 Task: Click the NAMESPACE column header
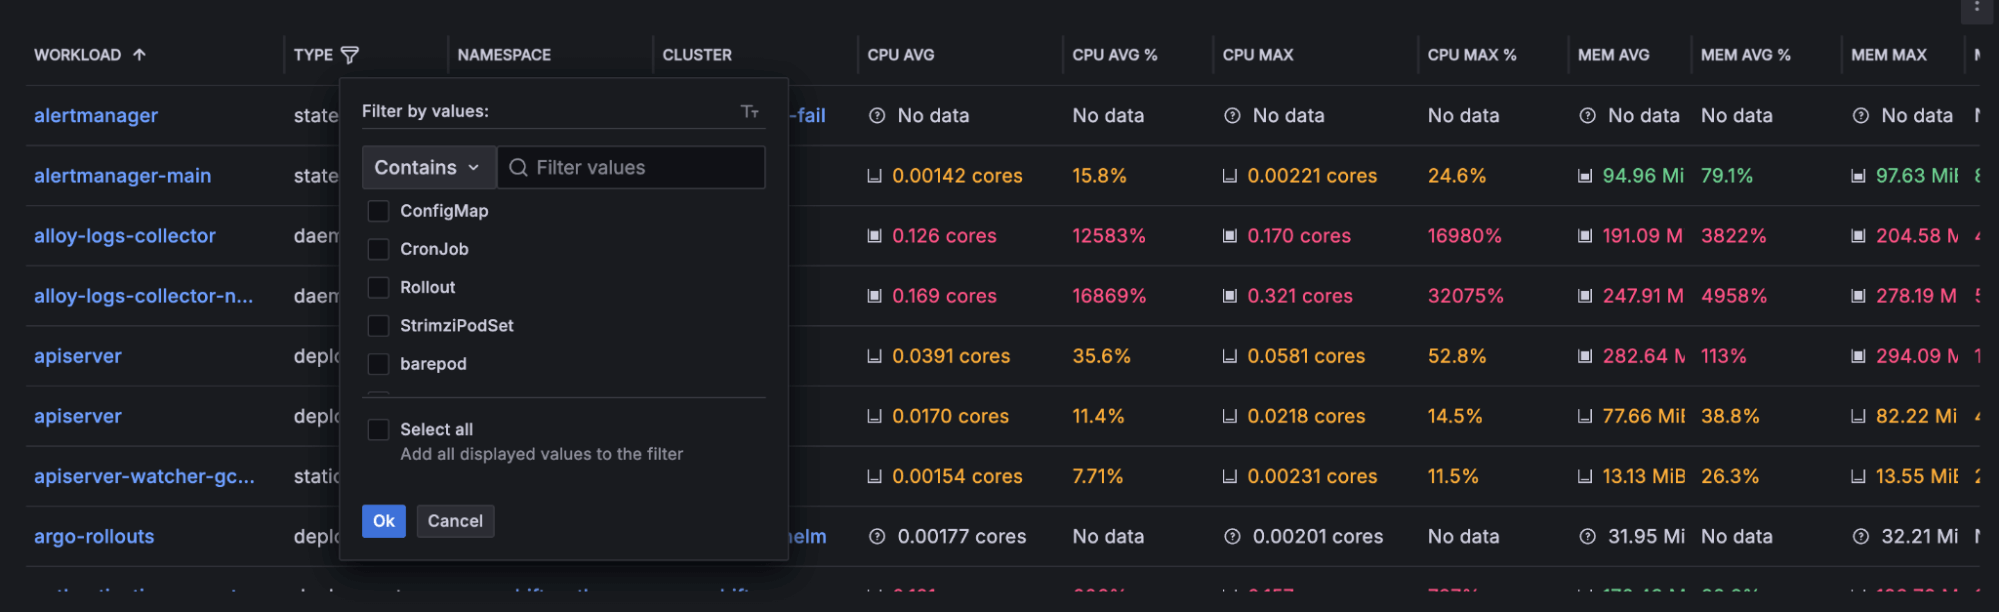point(504,55)
